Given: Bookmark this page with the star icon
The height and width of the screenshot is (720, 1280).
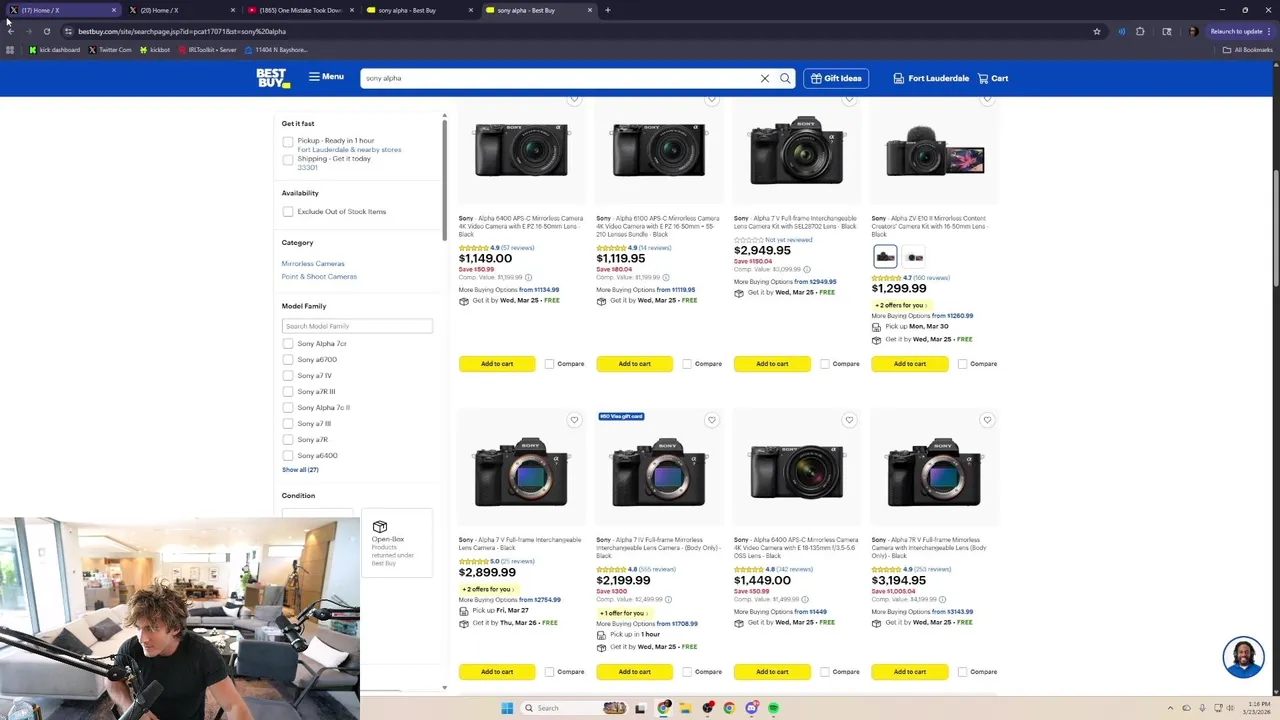Looking at the screenshot, I should pyautogui.click(x=1097, y=31).
